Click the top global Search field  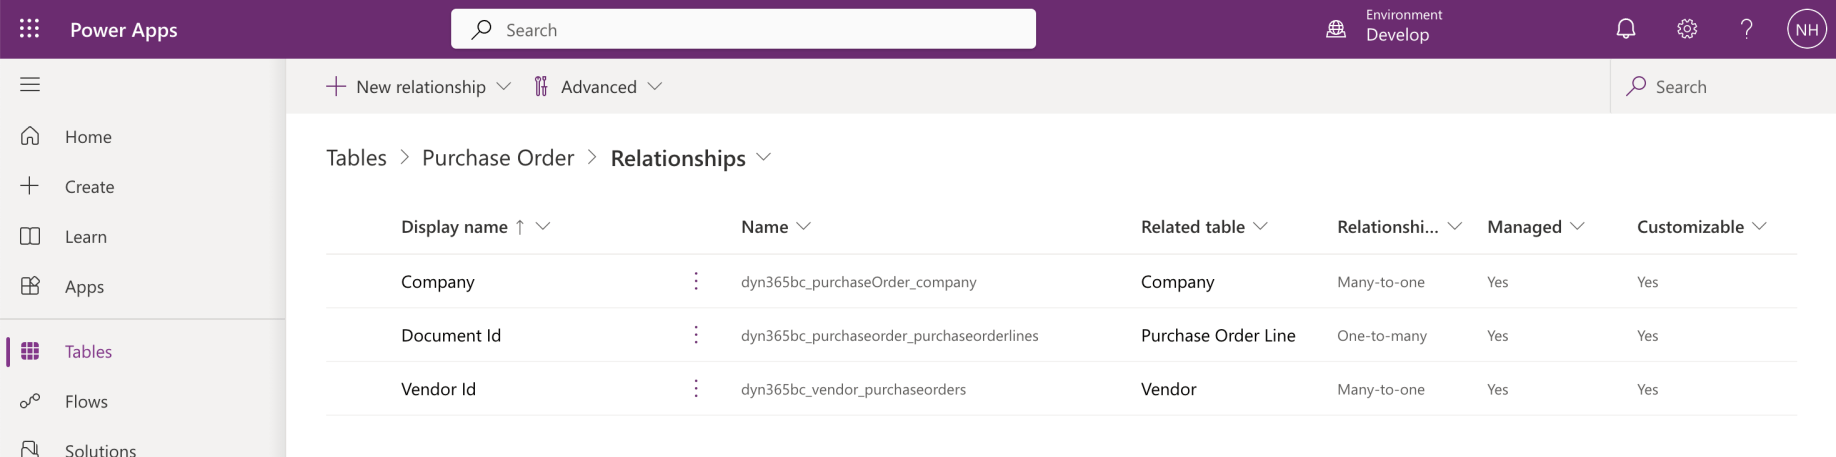743,30
